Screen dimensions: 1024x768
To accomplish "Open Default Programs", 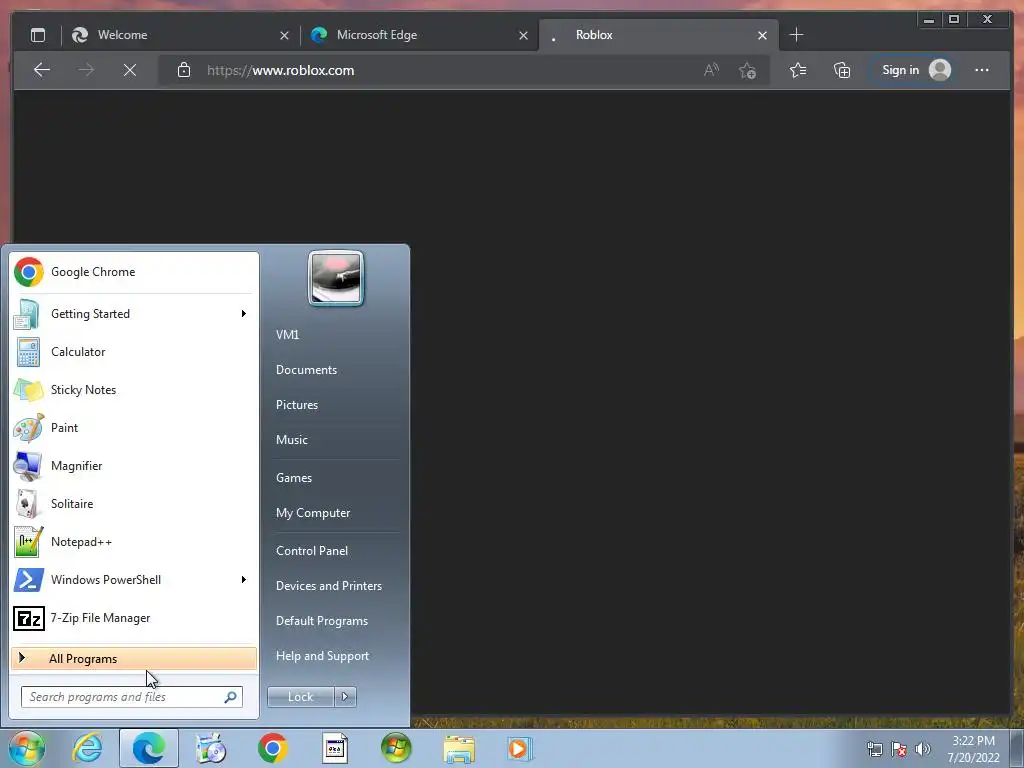I will coord(321,621).
